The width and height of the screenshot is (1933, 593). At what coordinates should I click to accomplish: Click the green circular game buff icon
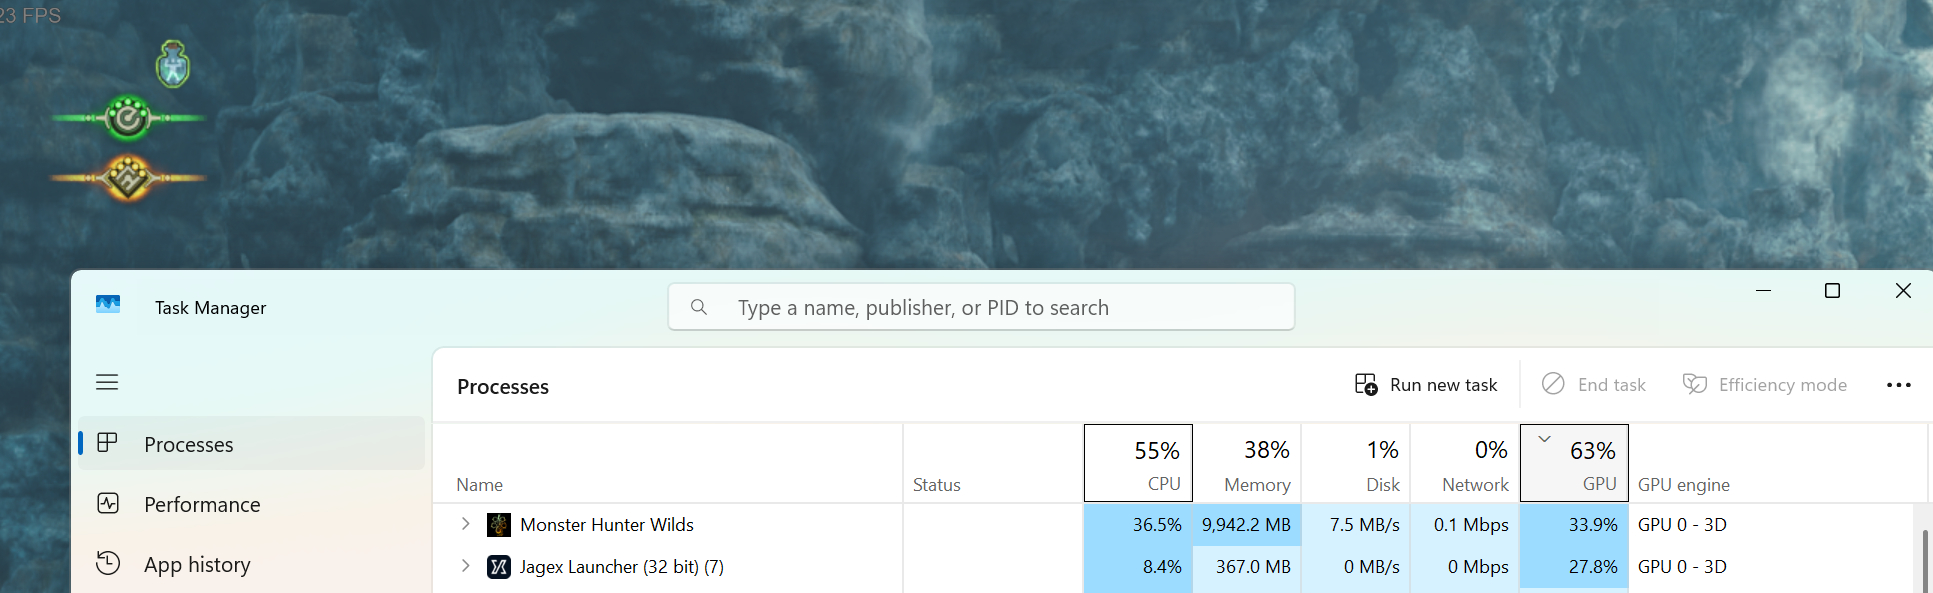coord(128,118)
